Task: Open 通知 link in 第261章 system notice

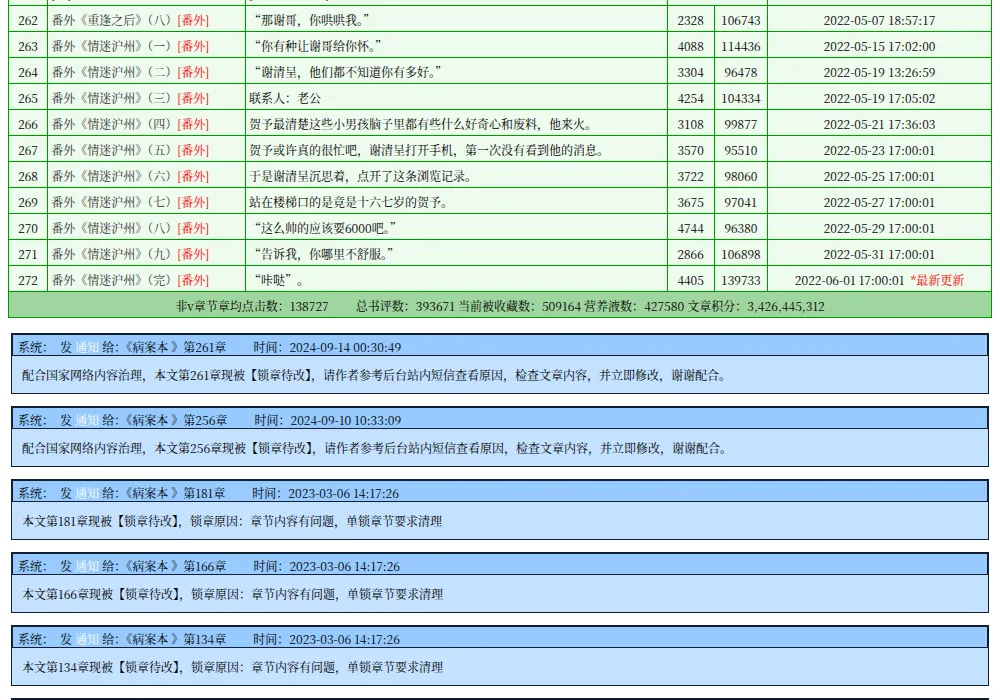Action: point(87,347)
